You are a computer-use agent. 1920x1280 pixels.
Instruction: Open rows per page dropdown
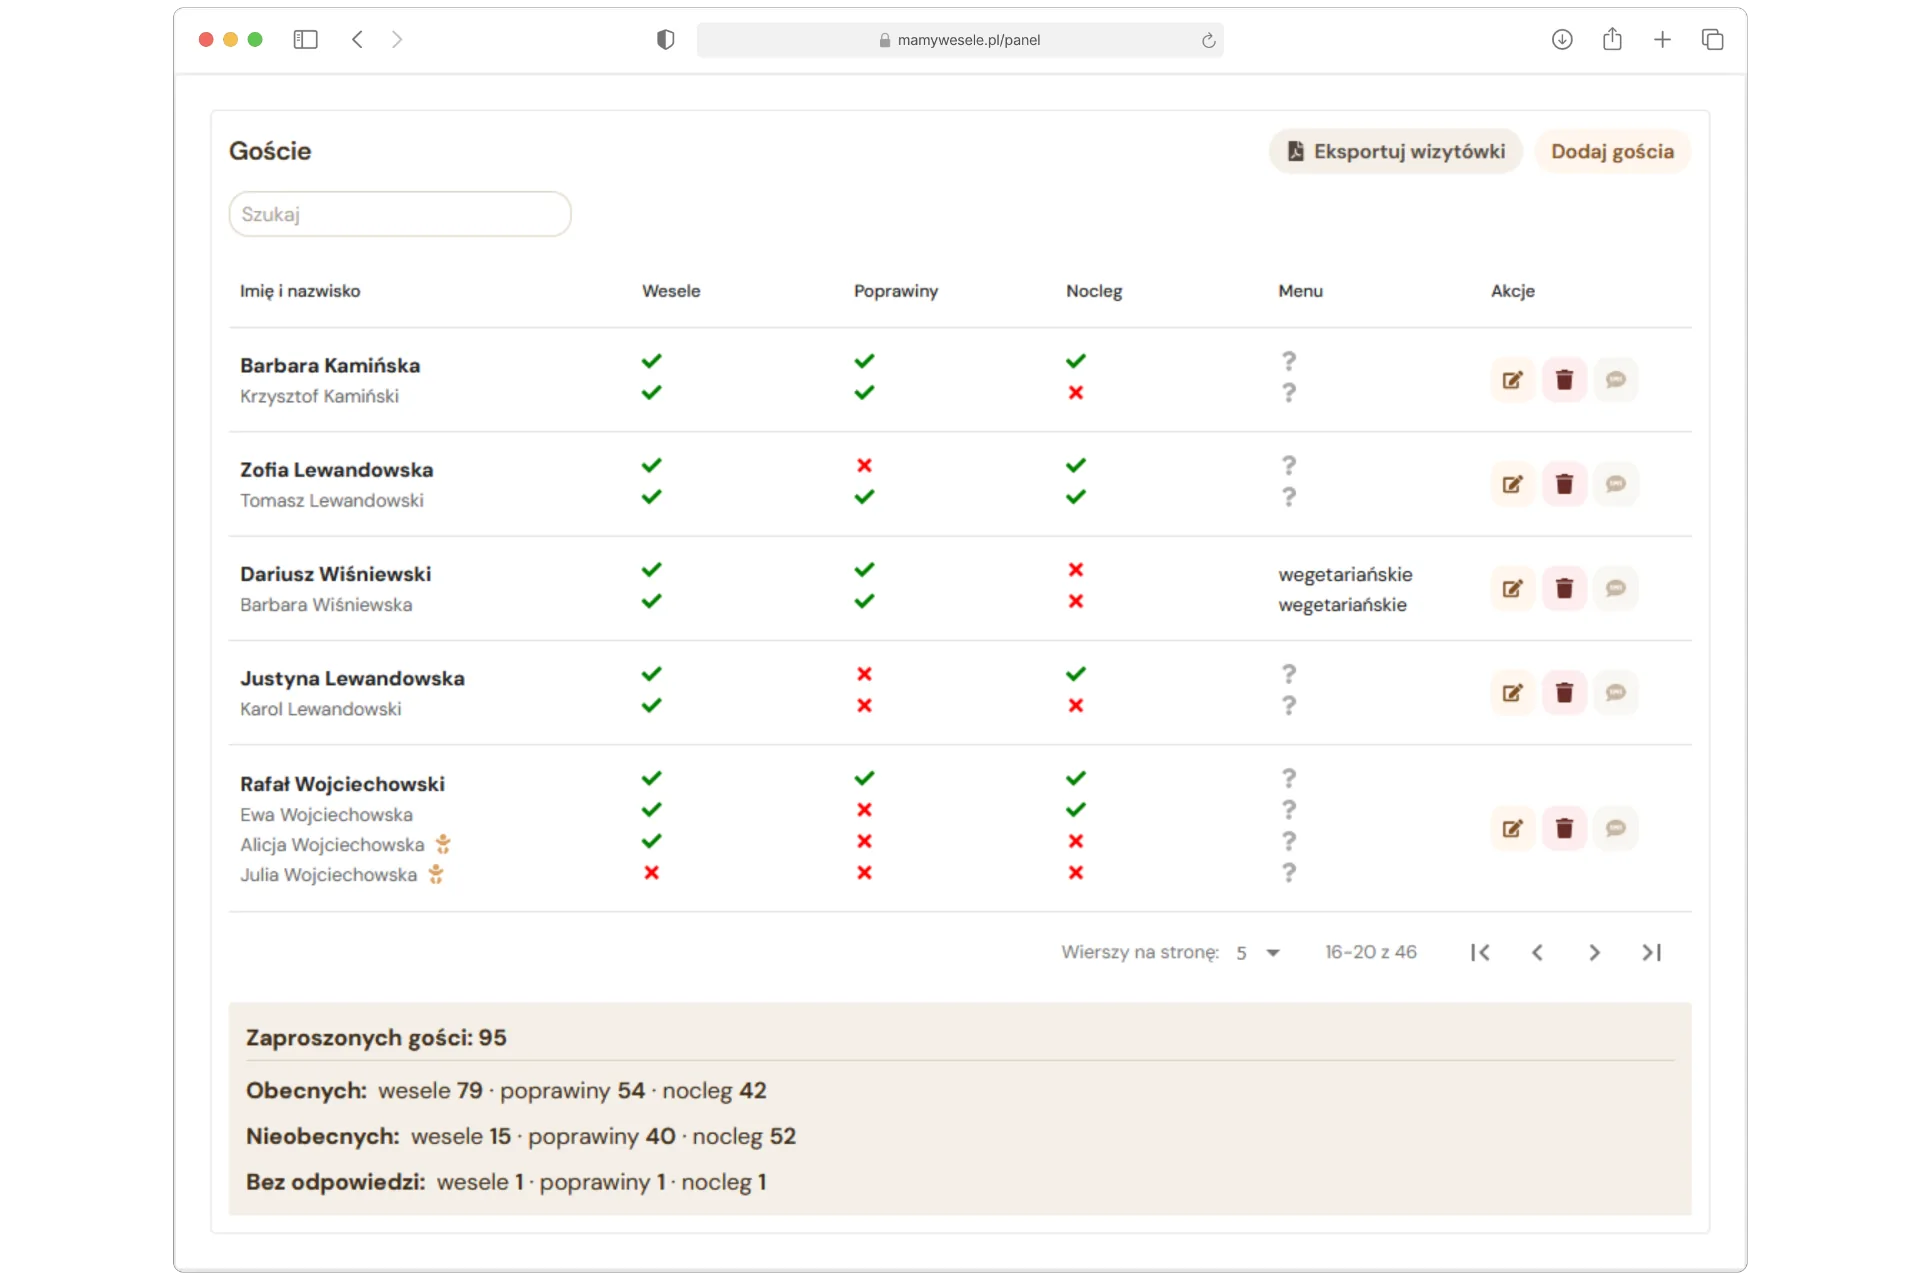click(x=1258, y=952)
